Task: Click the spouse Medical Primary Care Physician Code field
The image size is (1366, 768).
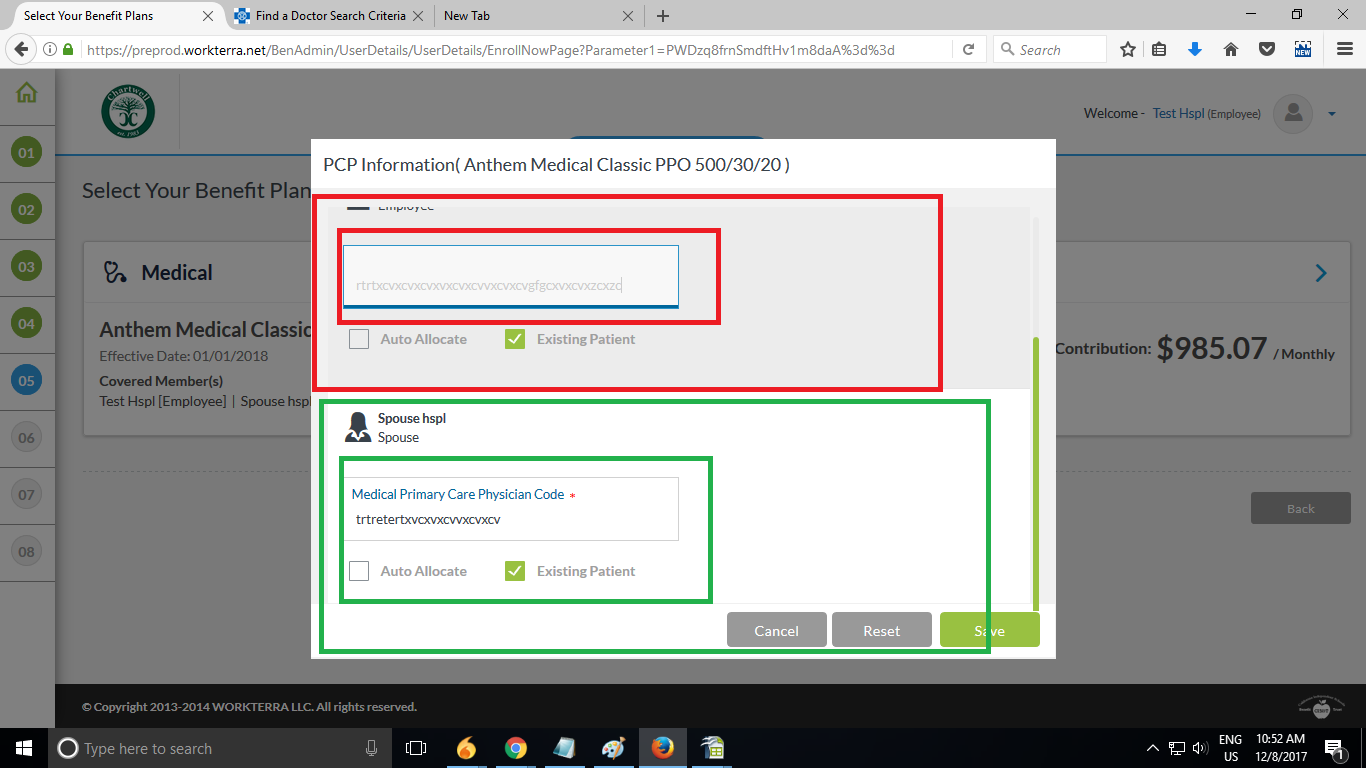Action: 512,519
